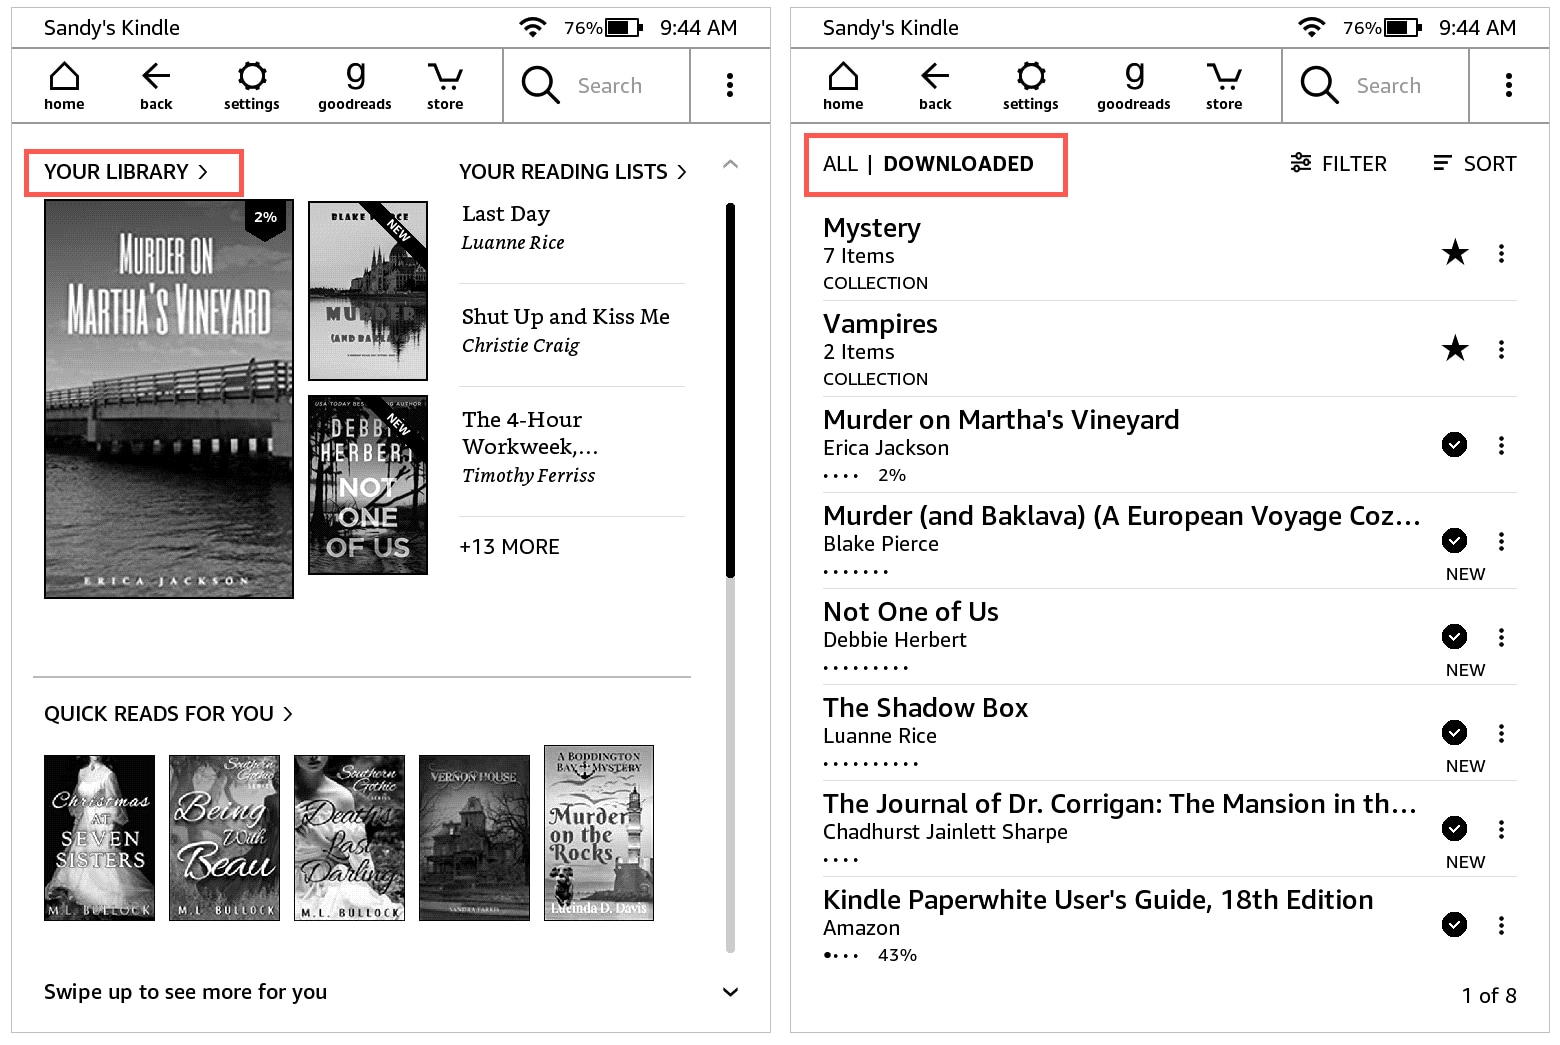Screen dimensions: 1560x1045
Task: Open Christmas at Seven Sisters cover
Action: 100,838
